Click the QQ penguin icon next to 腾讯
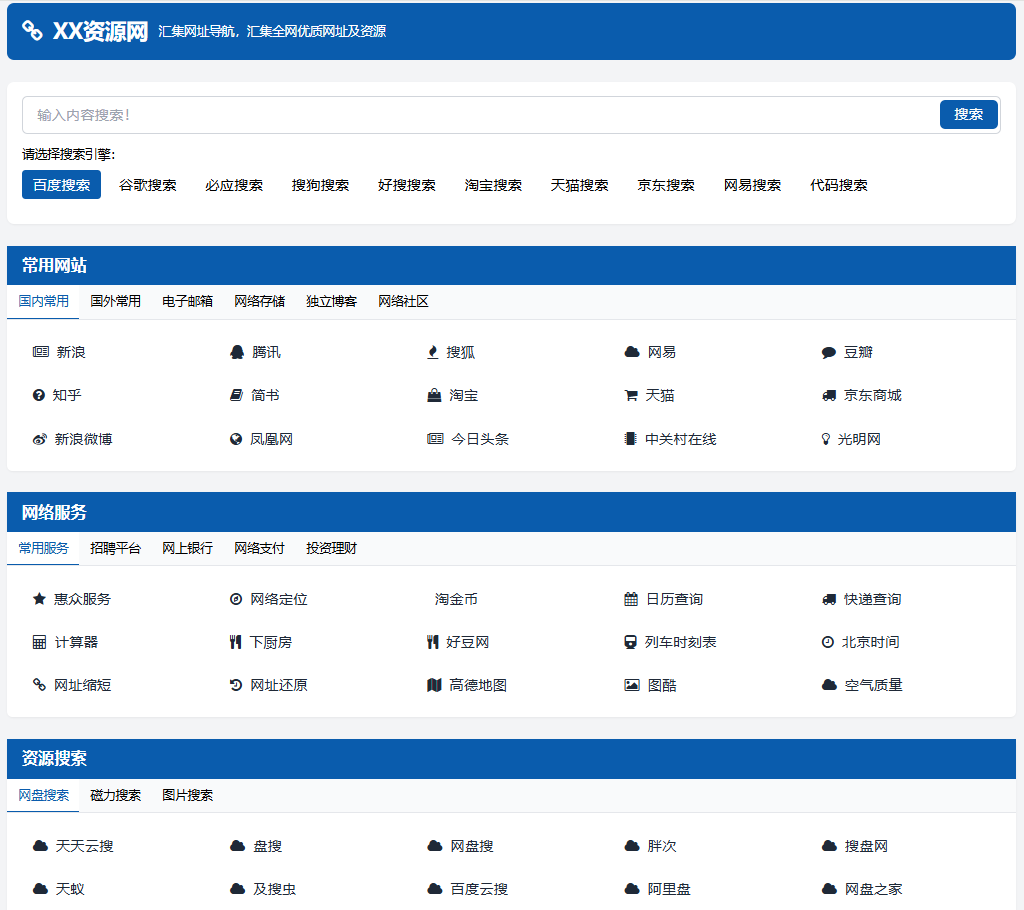 tap(237, 352)
